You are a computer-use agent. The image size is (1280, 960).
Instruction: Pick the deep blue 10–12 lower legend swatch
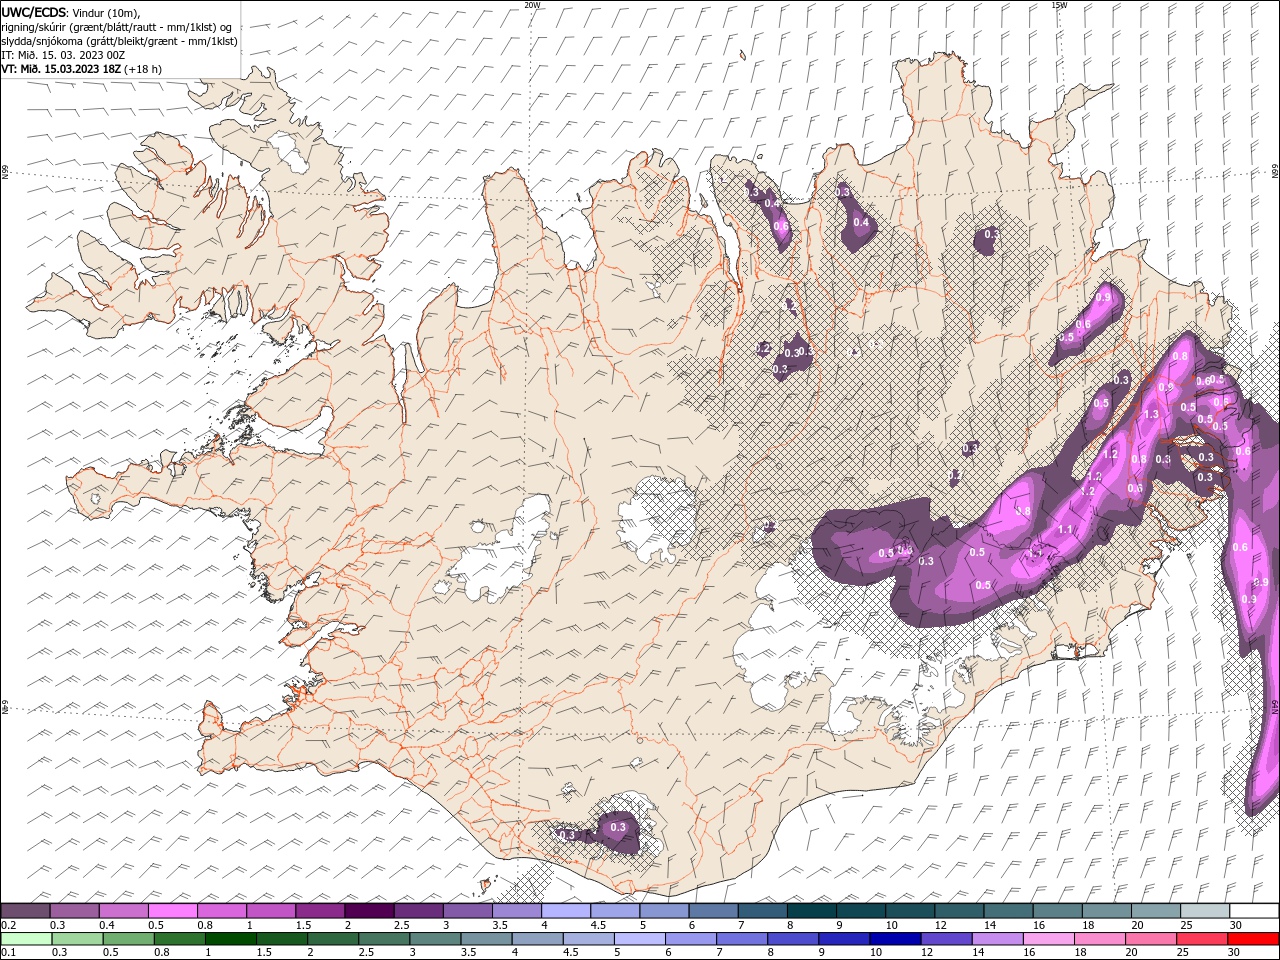coord(895,939)
